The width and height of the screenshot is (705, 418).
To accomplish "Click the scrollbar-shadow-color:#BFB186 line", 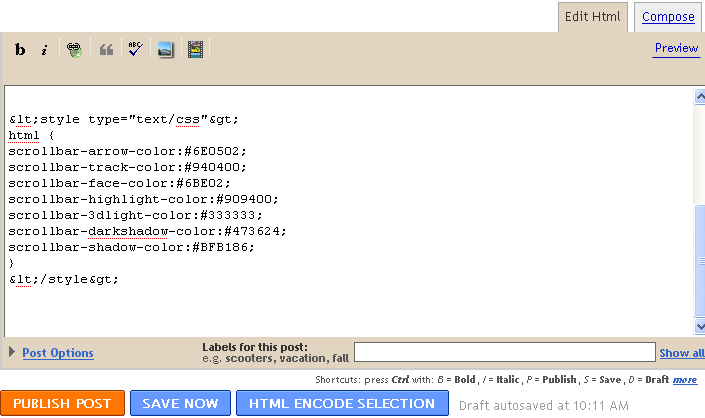I will tap(131, 247).
